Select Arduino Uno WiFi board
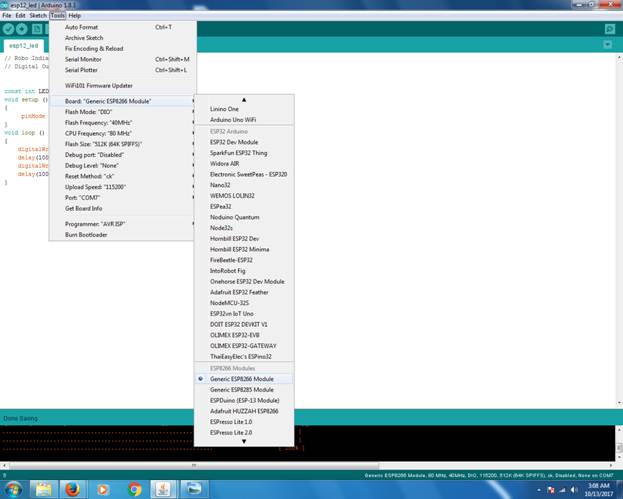The image size is (623, 499). click(244, 120)
